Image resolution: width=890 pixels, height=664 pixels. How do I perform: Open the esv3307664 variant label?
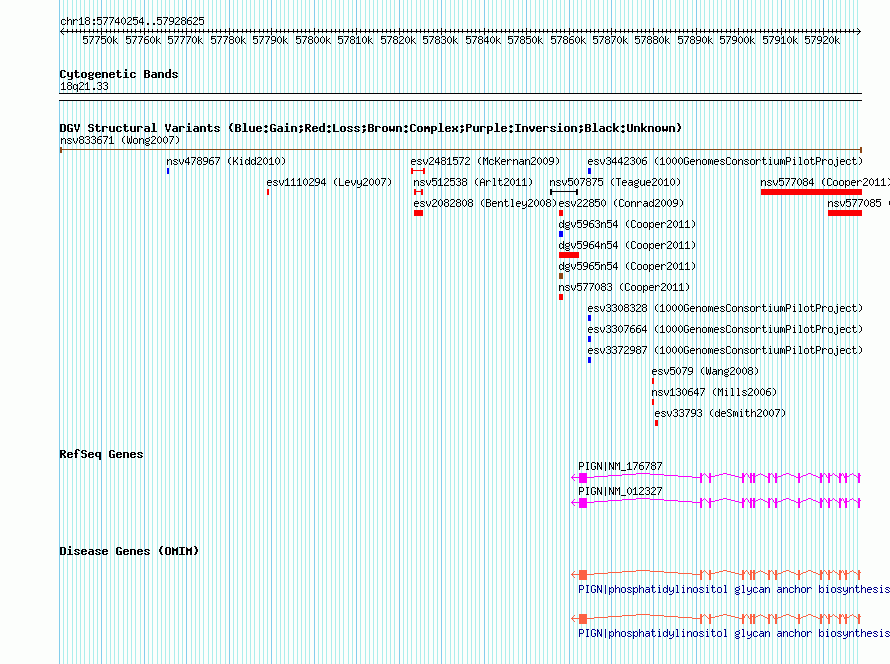click(x=725, y=329)
